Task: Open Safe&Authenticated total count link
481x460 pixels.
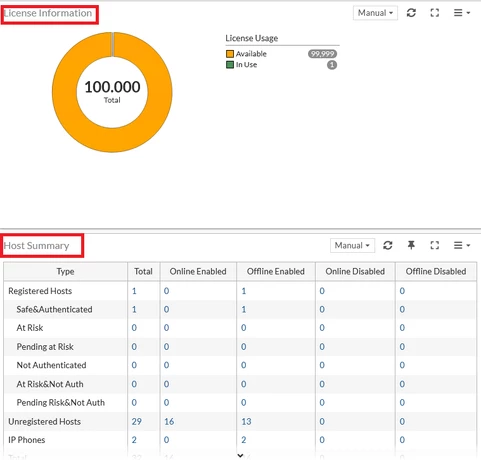Action: tap(134, 309)
